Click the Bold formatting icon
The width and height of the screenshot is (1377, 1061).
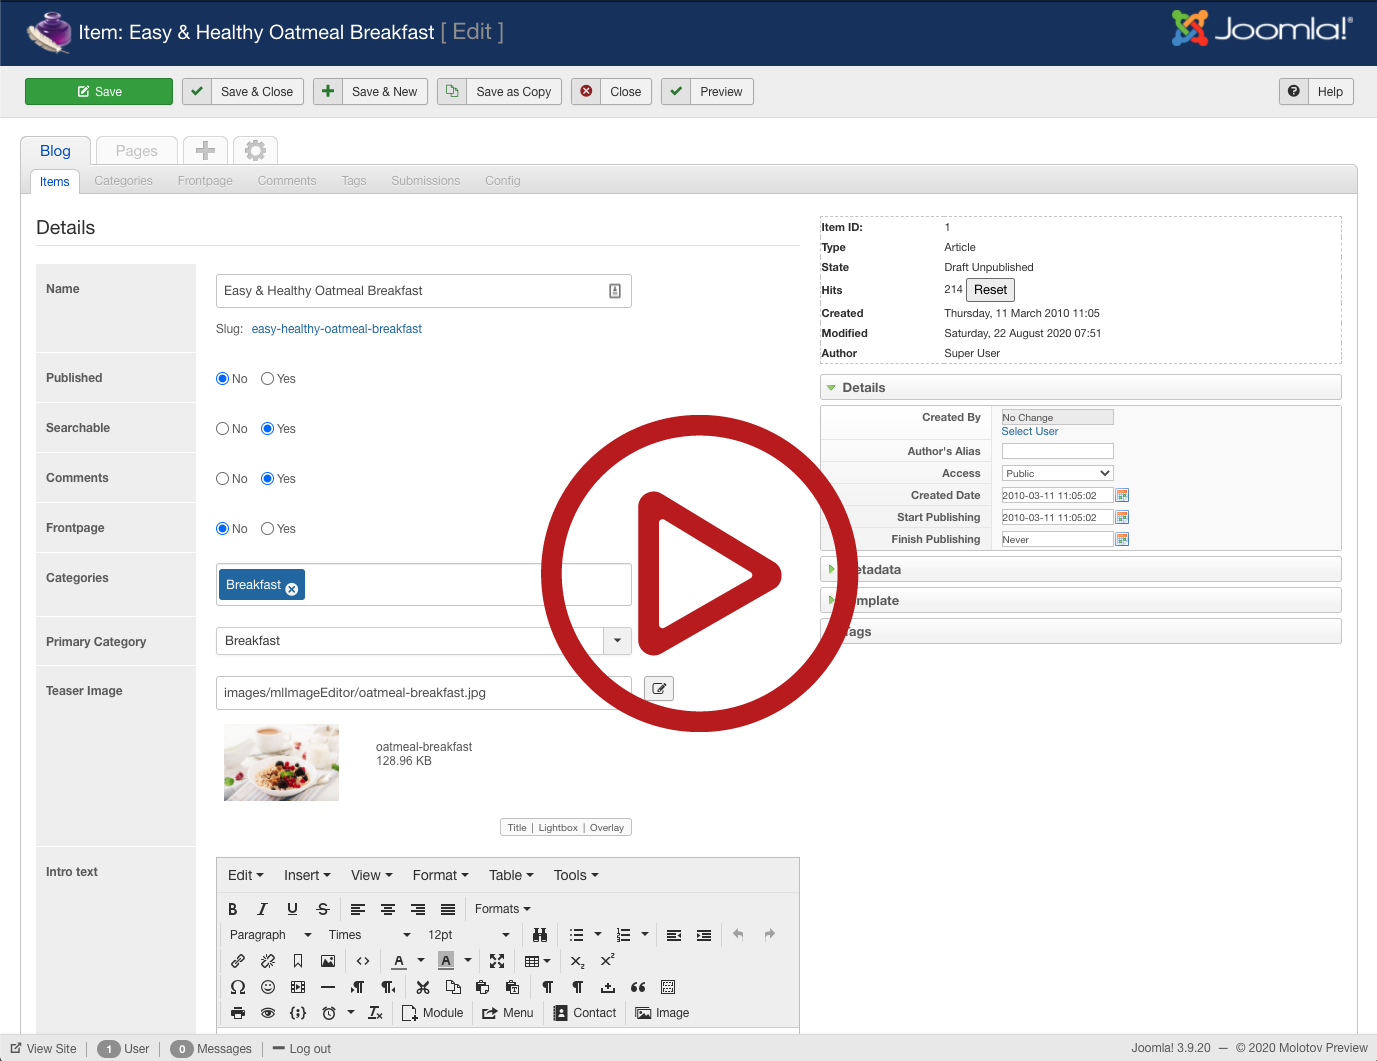(233, 909)
